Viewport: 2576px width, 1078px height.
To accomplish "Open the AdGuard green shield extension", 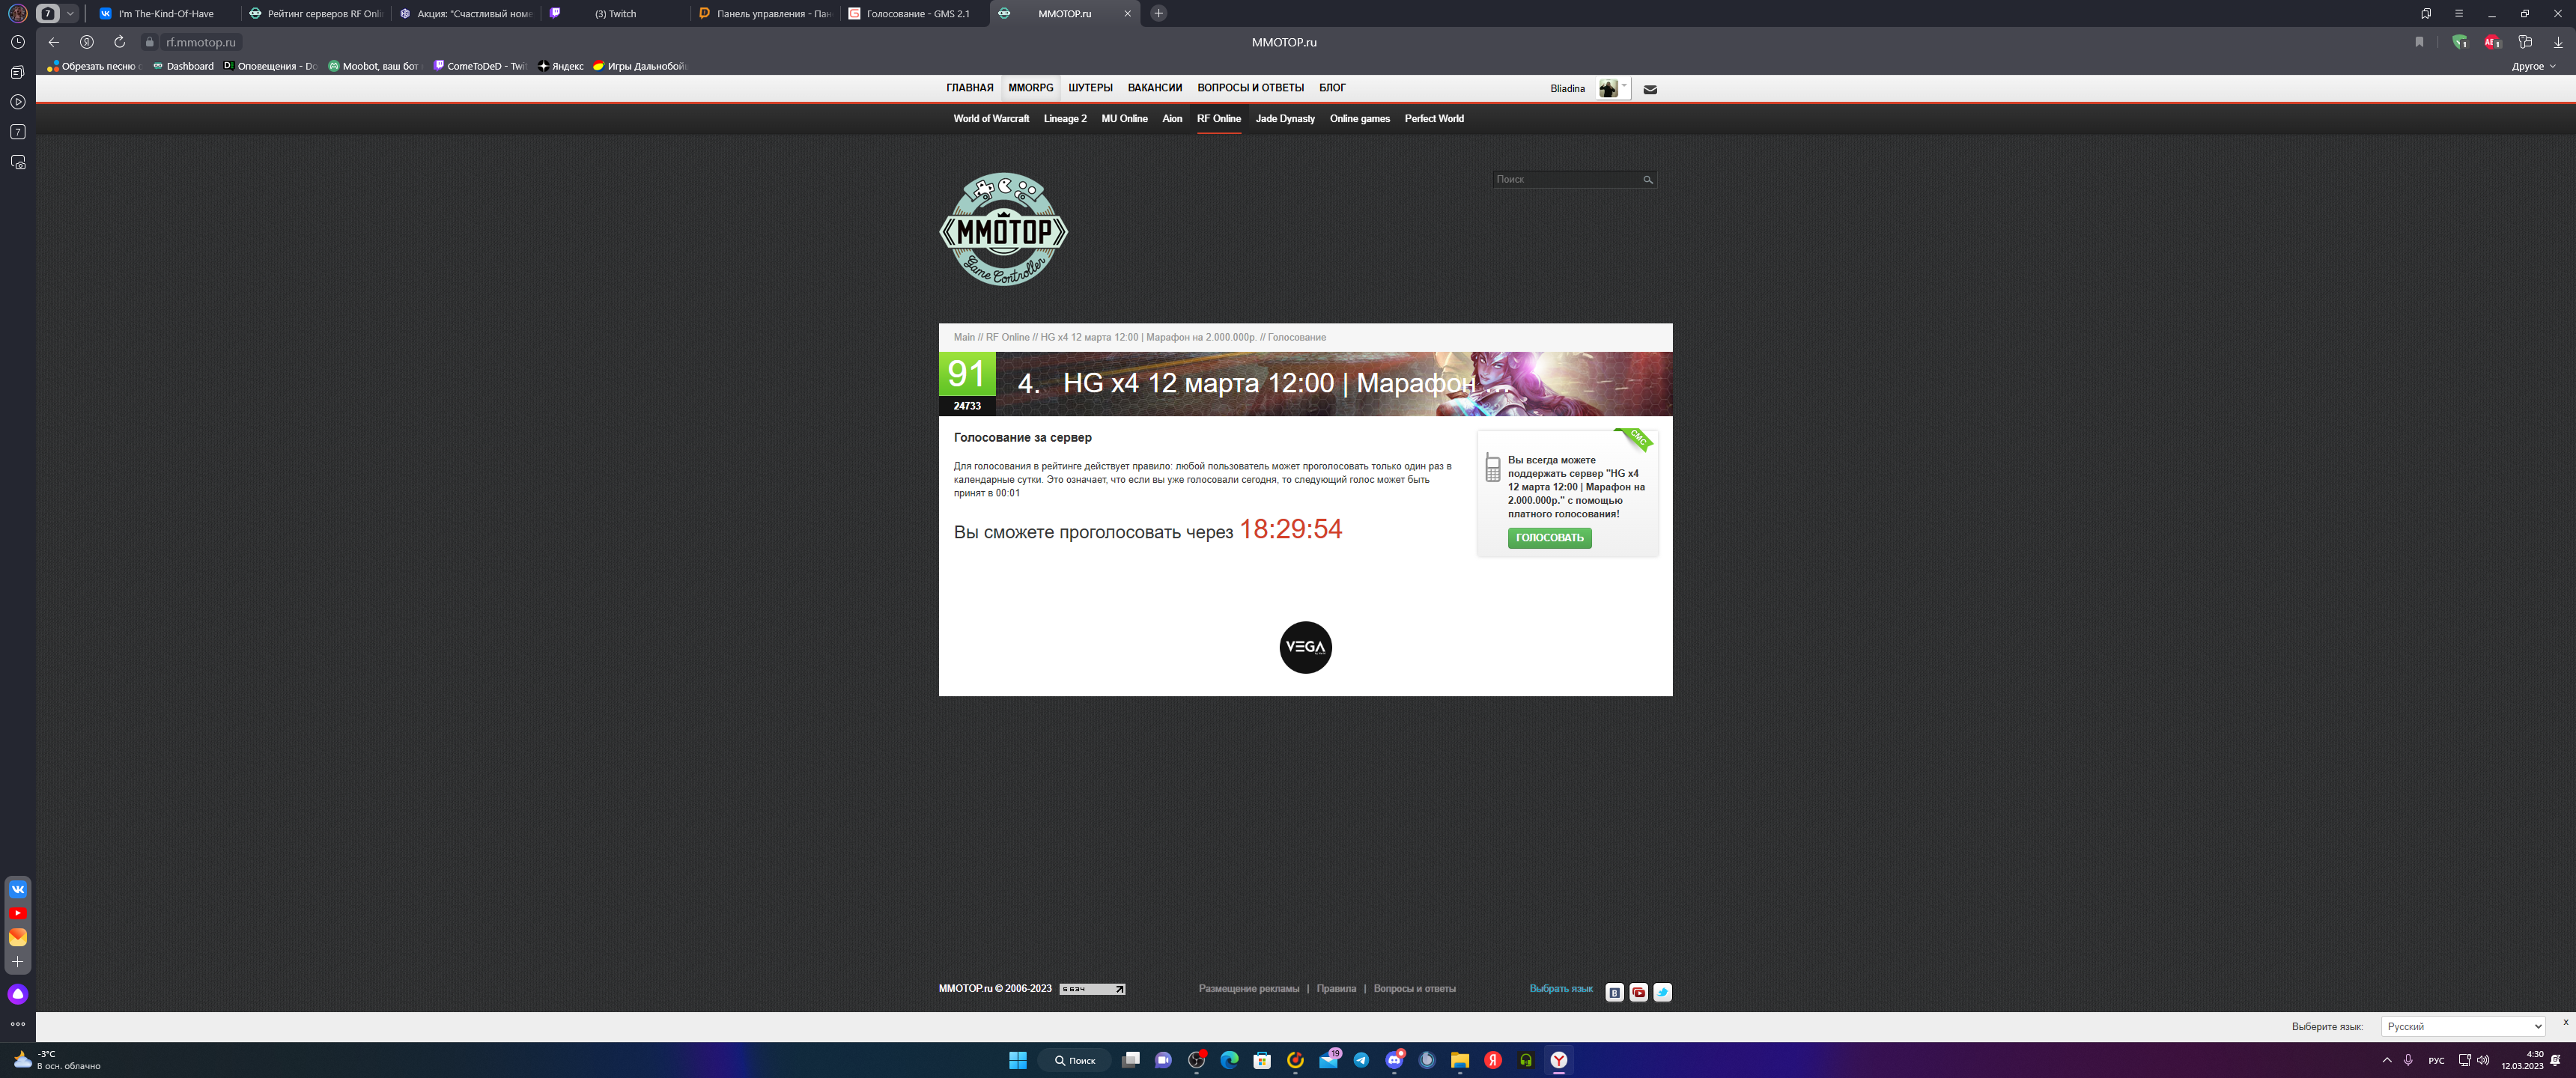I will [x=2459, y=42].
